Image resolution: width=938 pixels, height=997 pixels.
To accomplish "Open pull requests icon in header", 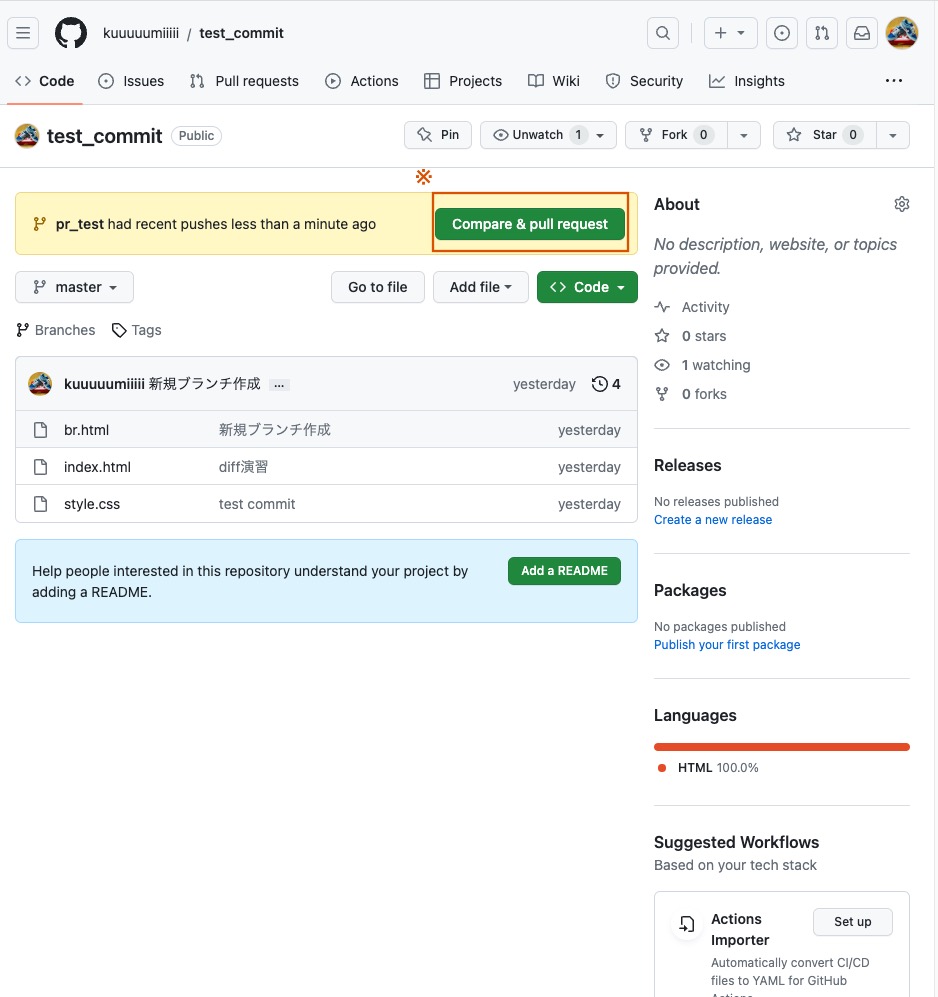I will click(x=822, y=33).
